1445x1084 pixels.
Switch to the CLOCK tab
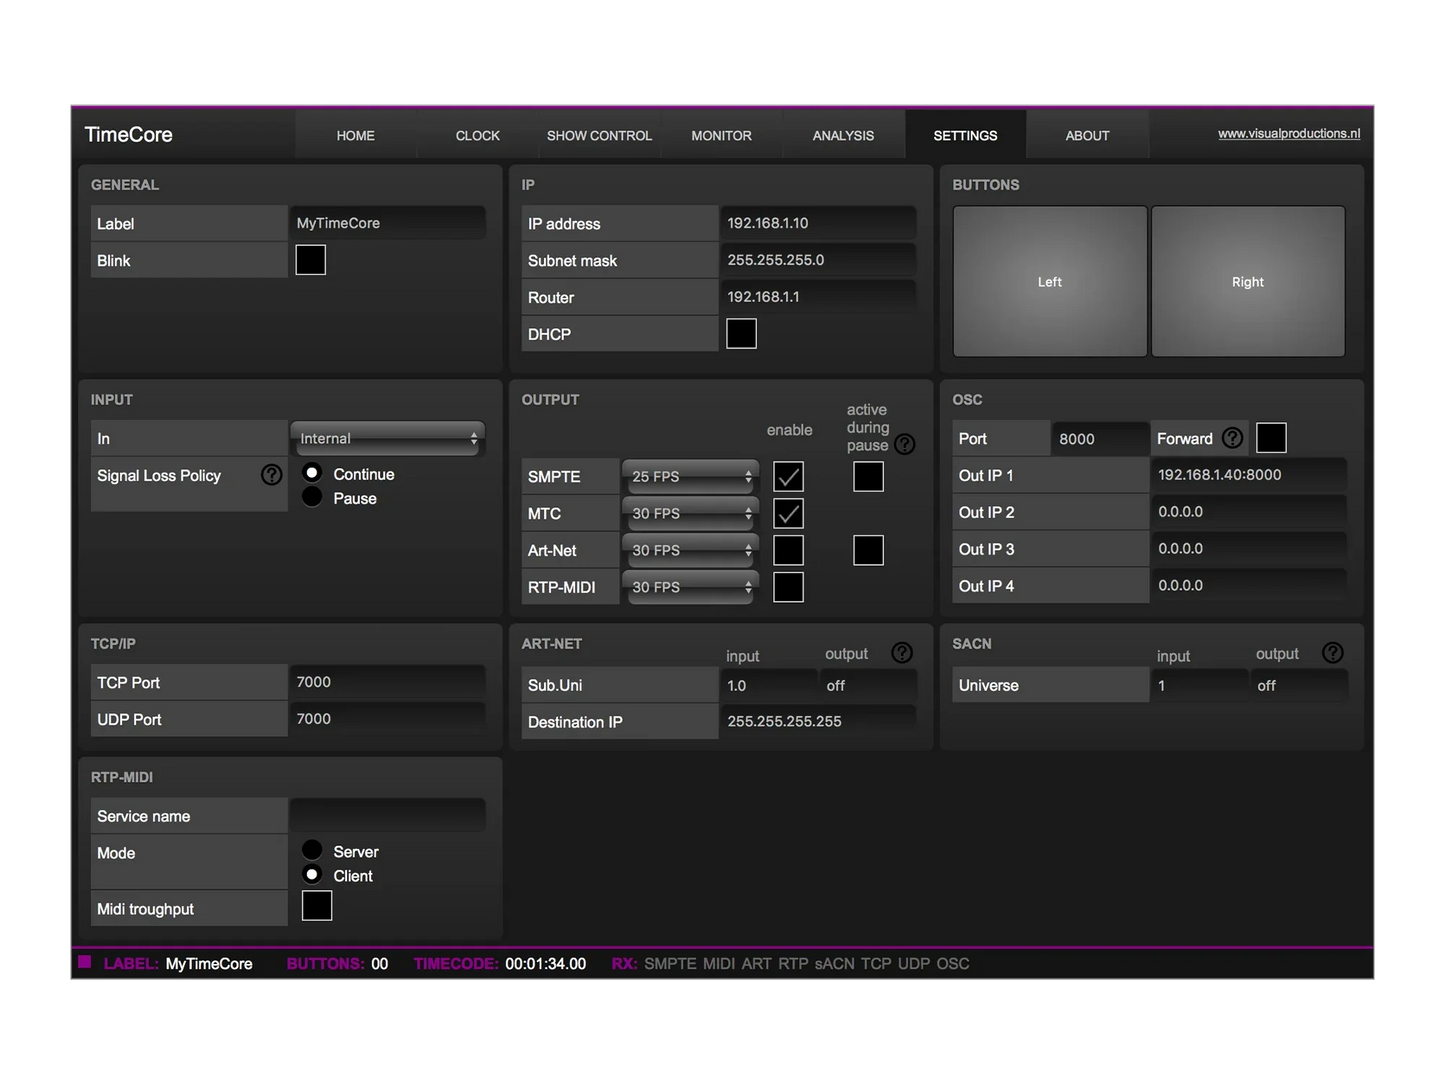click(478, 135)
